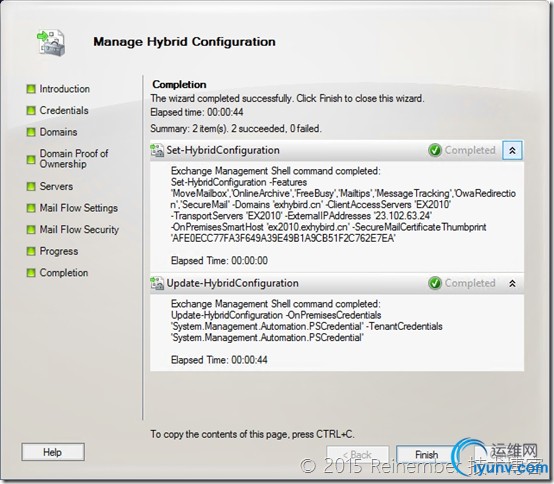Collapse the Set-HybridConfiguration details section

click(x=512, y=150)
